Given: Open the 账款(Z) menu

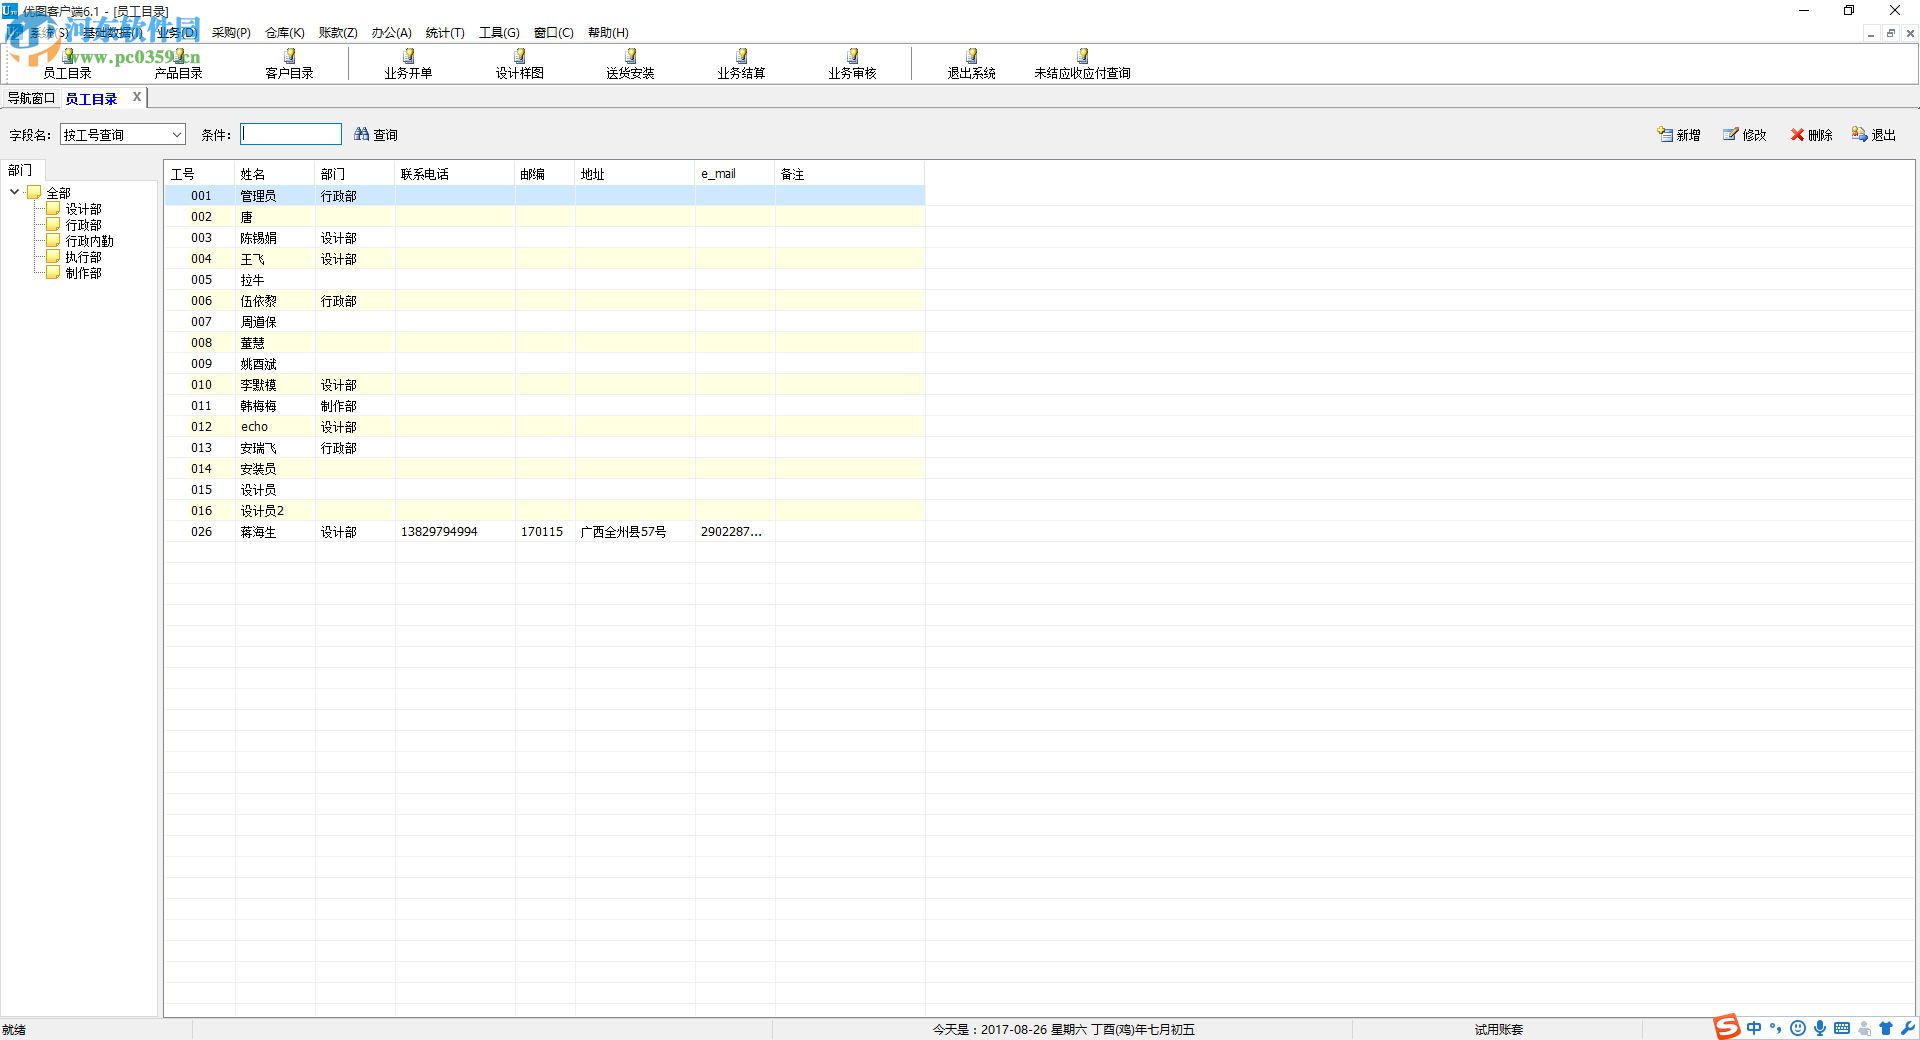Looking at the screenshot, I should pyautogui.click(x=338, y=33).
